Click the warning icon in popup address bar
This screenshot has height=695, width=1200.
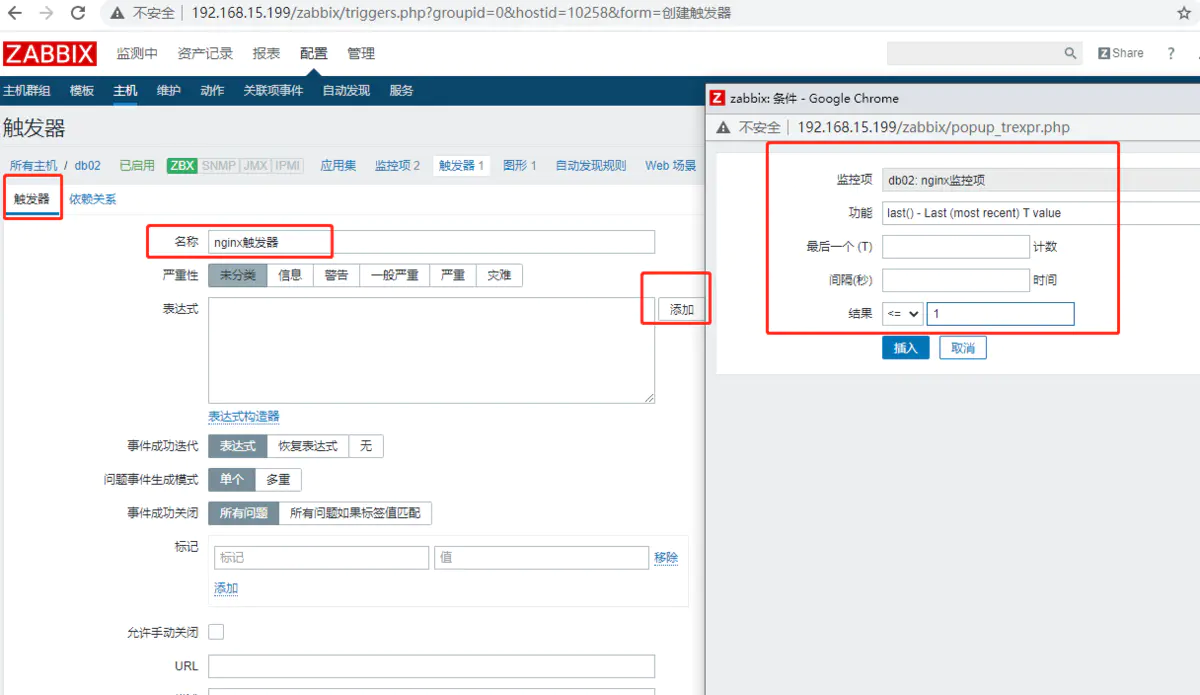725,128
